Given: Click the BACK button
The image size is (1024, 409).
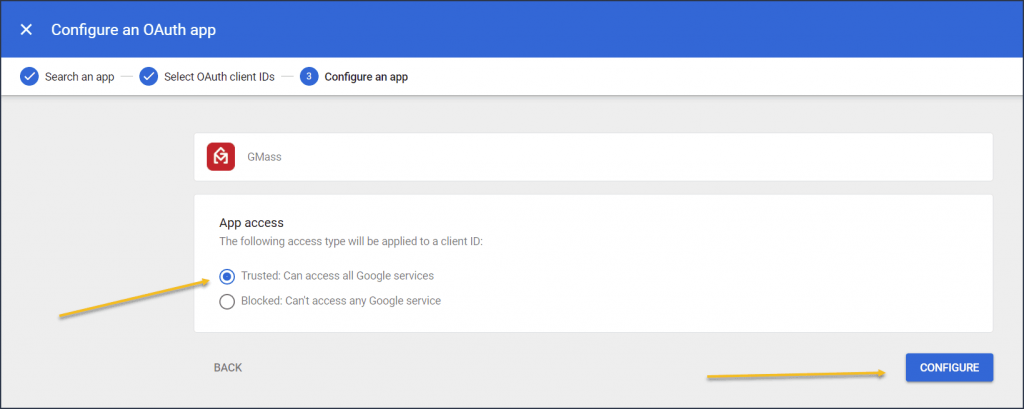Looking at the screenshot, I should click(x=228, y=368).
